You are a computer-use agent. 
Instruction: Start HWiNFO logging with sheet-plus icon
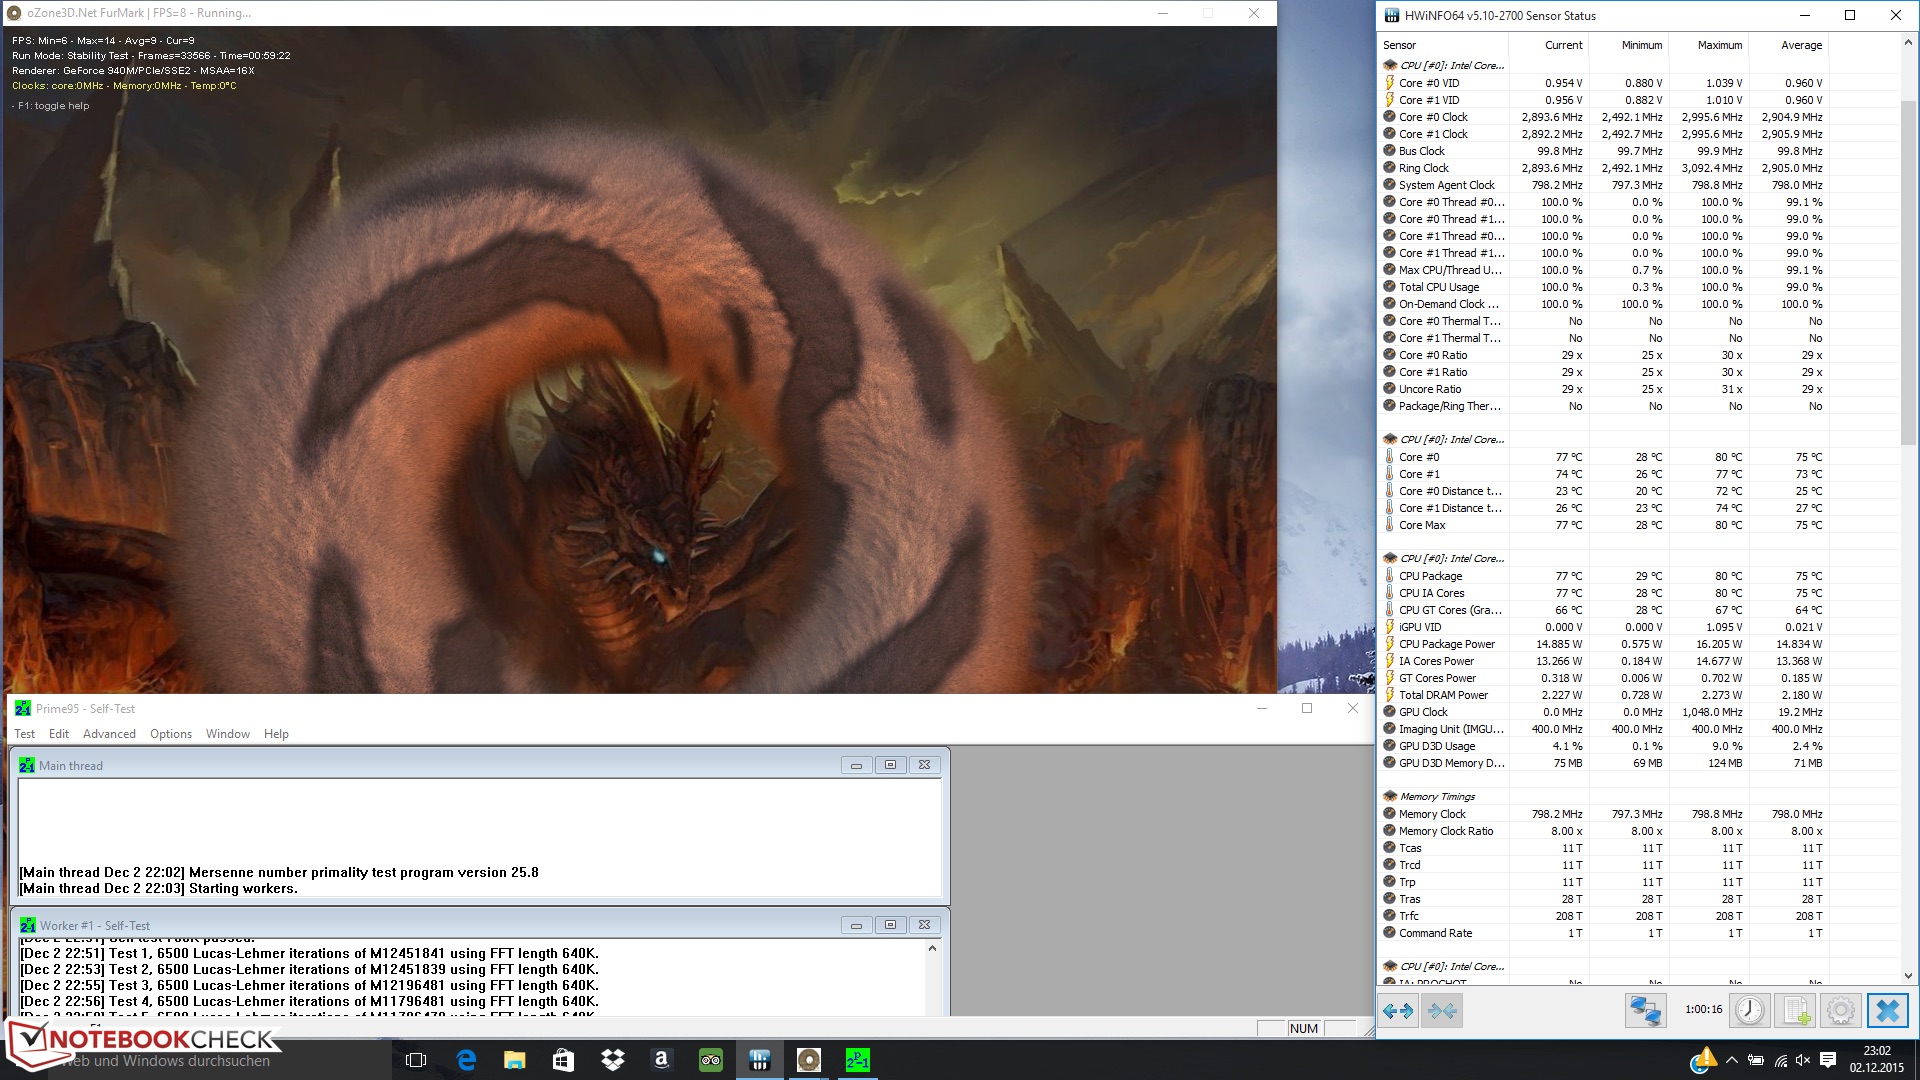1795,1011
